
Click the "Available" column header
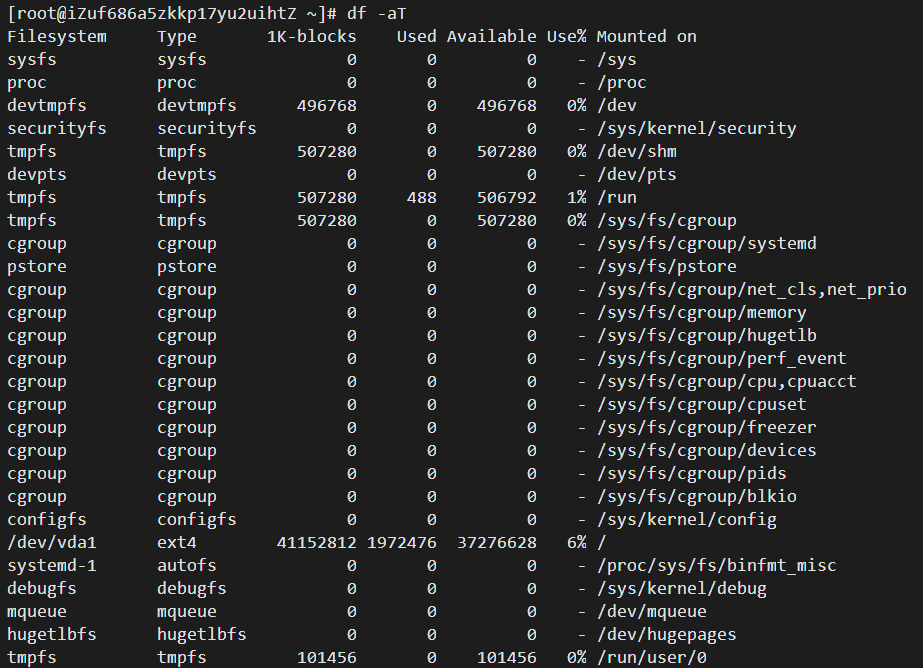click(x=491, y=36)
